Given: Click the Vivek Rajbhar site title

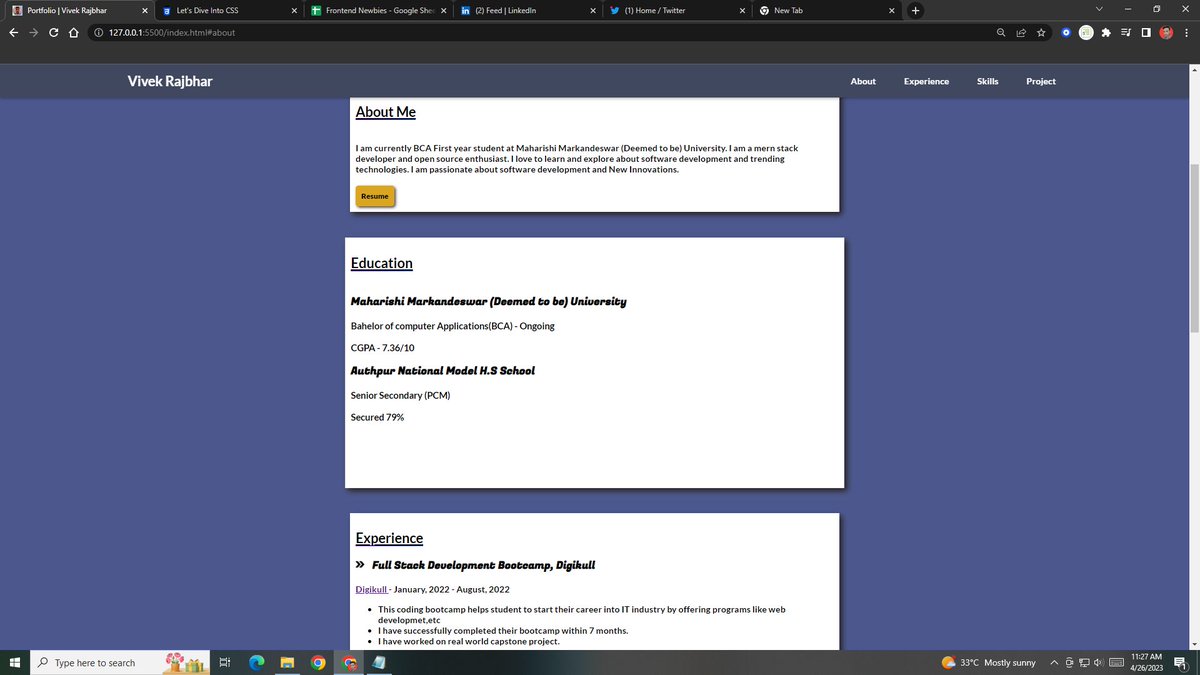Looking at the screenshot, I should coord(170,81).
